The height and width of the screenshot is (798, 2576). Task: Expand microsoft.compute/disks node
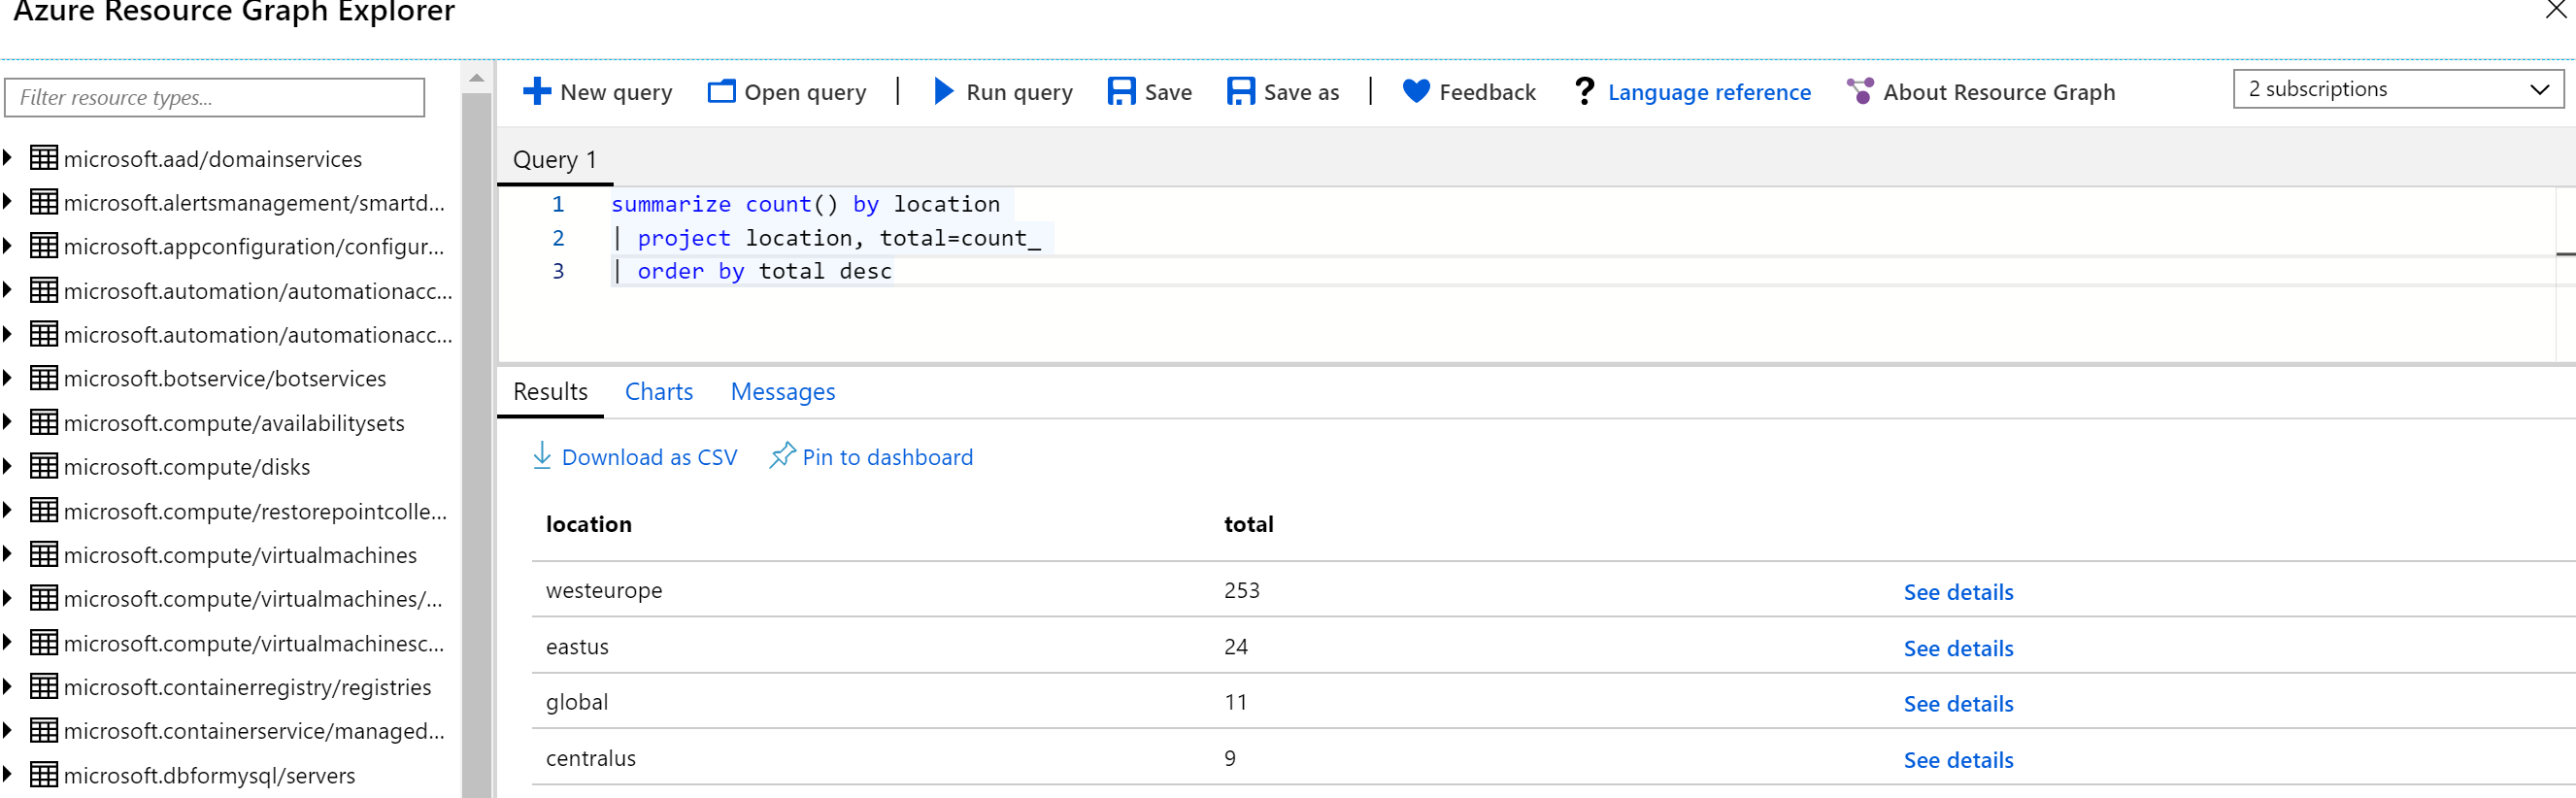pos(8,466)
